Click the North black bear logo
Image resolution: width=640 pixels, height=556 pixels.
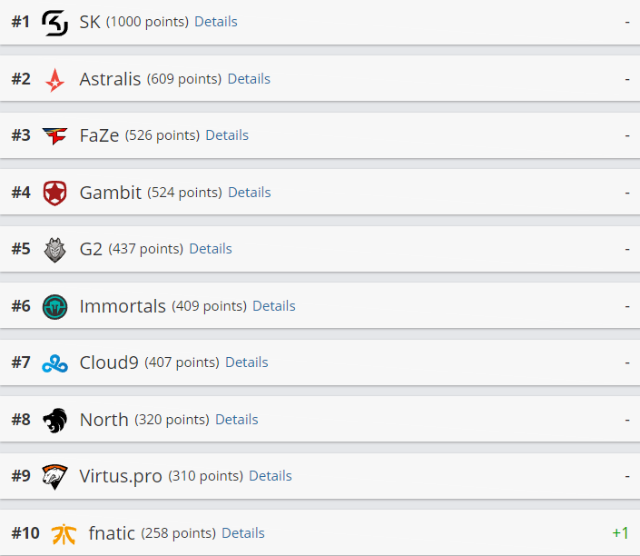(55, 420)
